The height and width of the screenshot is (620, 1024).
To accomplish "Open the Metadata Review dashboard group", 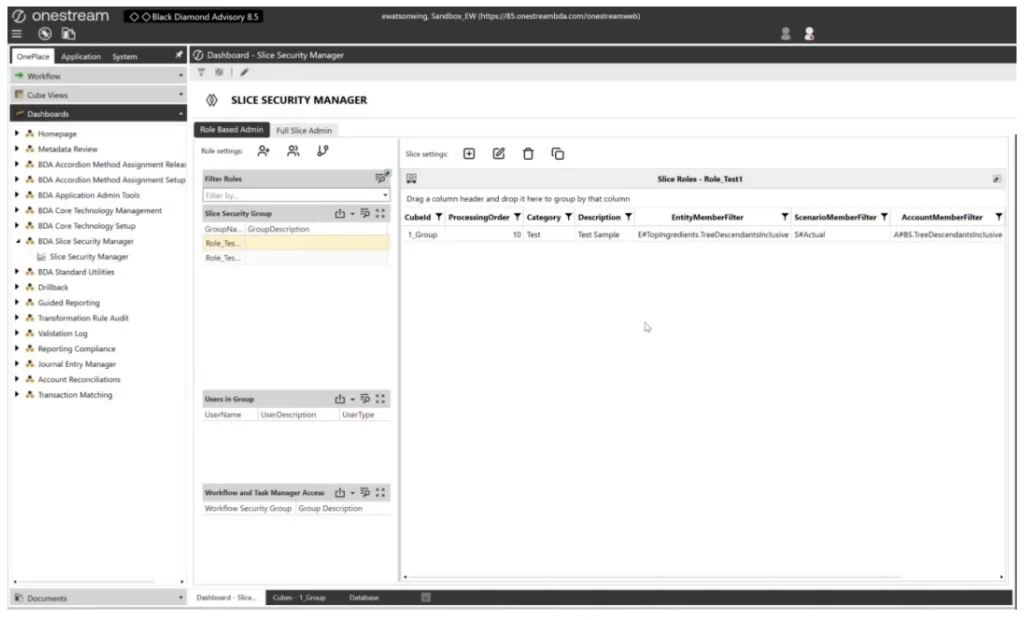I will coord(67,150).
